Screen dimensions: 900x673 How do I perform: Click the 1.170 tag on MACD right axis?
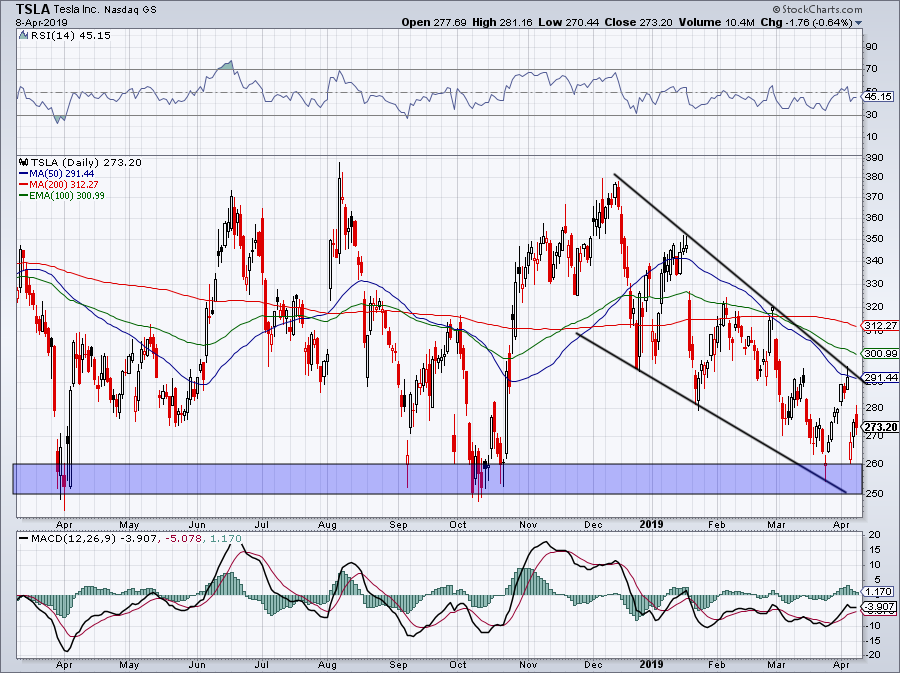click(879, 591)
